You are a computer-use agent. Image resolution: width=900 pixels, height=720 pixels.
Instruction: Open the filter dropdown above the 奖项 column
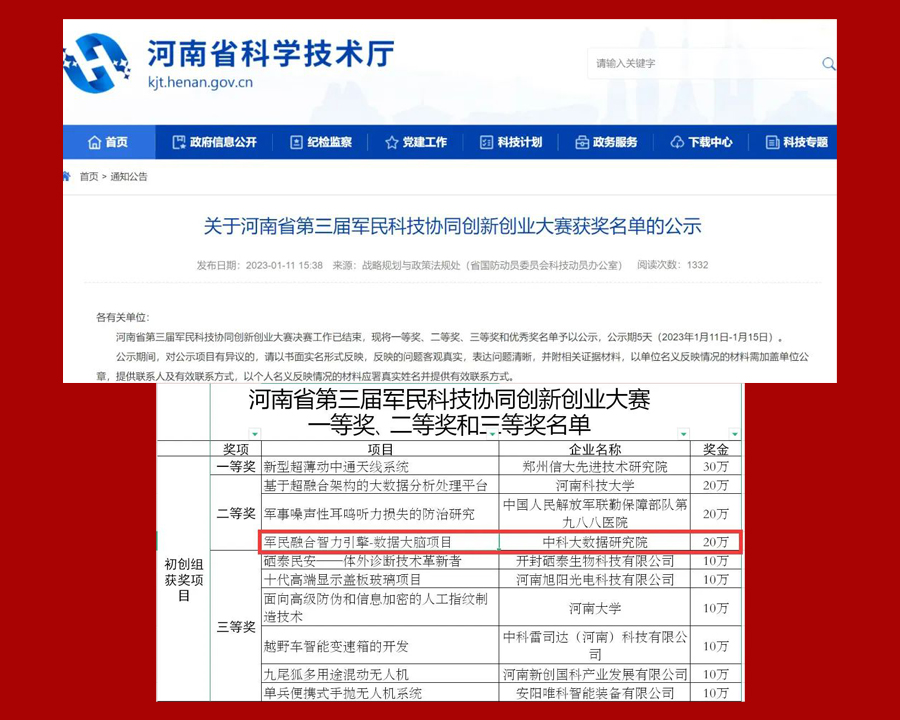click(255, 433)
